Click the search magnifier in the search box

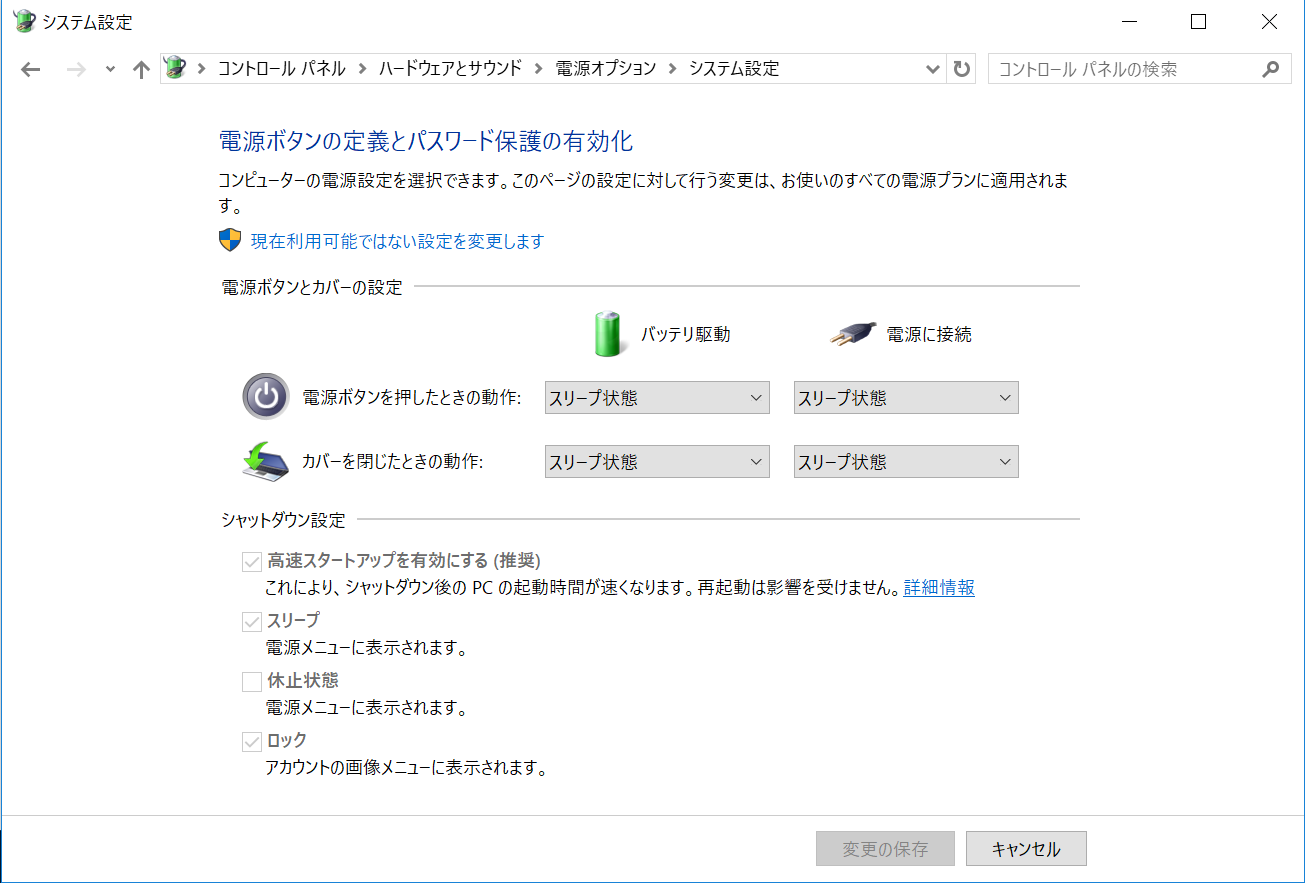(1270, 68)
